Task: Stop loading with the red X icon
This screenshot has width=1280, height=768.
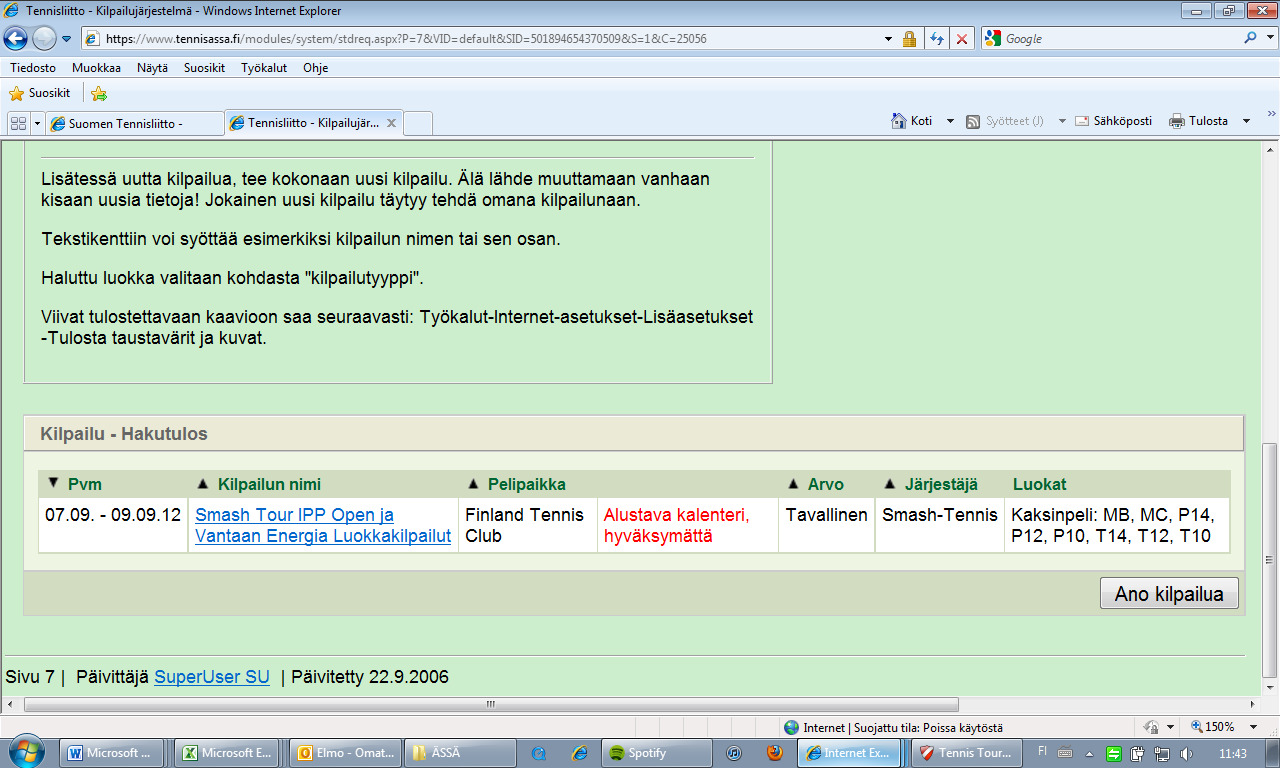Action: pos(961,39)
